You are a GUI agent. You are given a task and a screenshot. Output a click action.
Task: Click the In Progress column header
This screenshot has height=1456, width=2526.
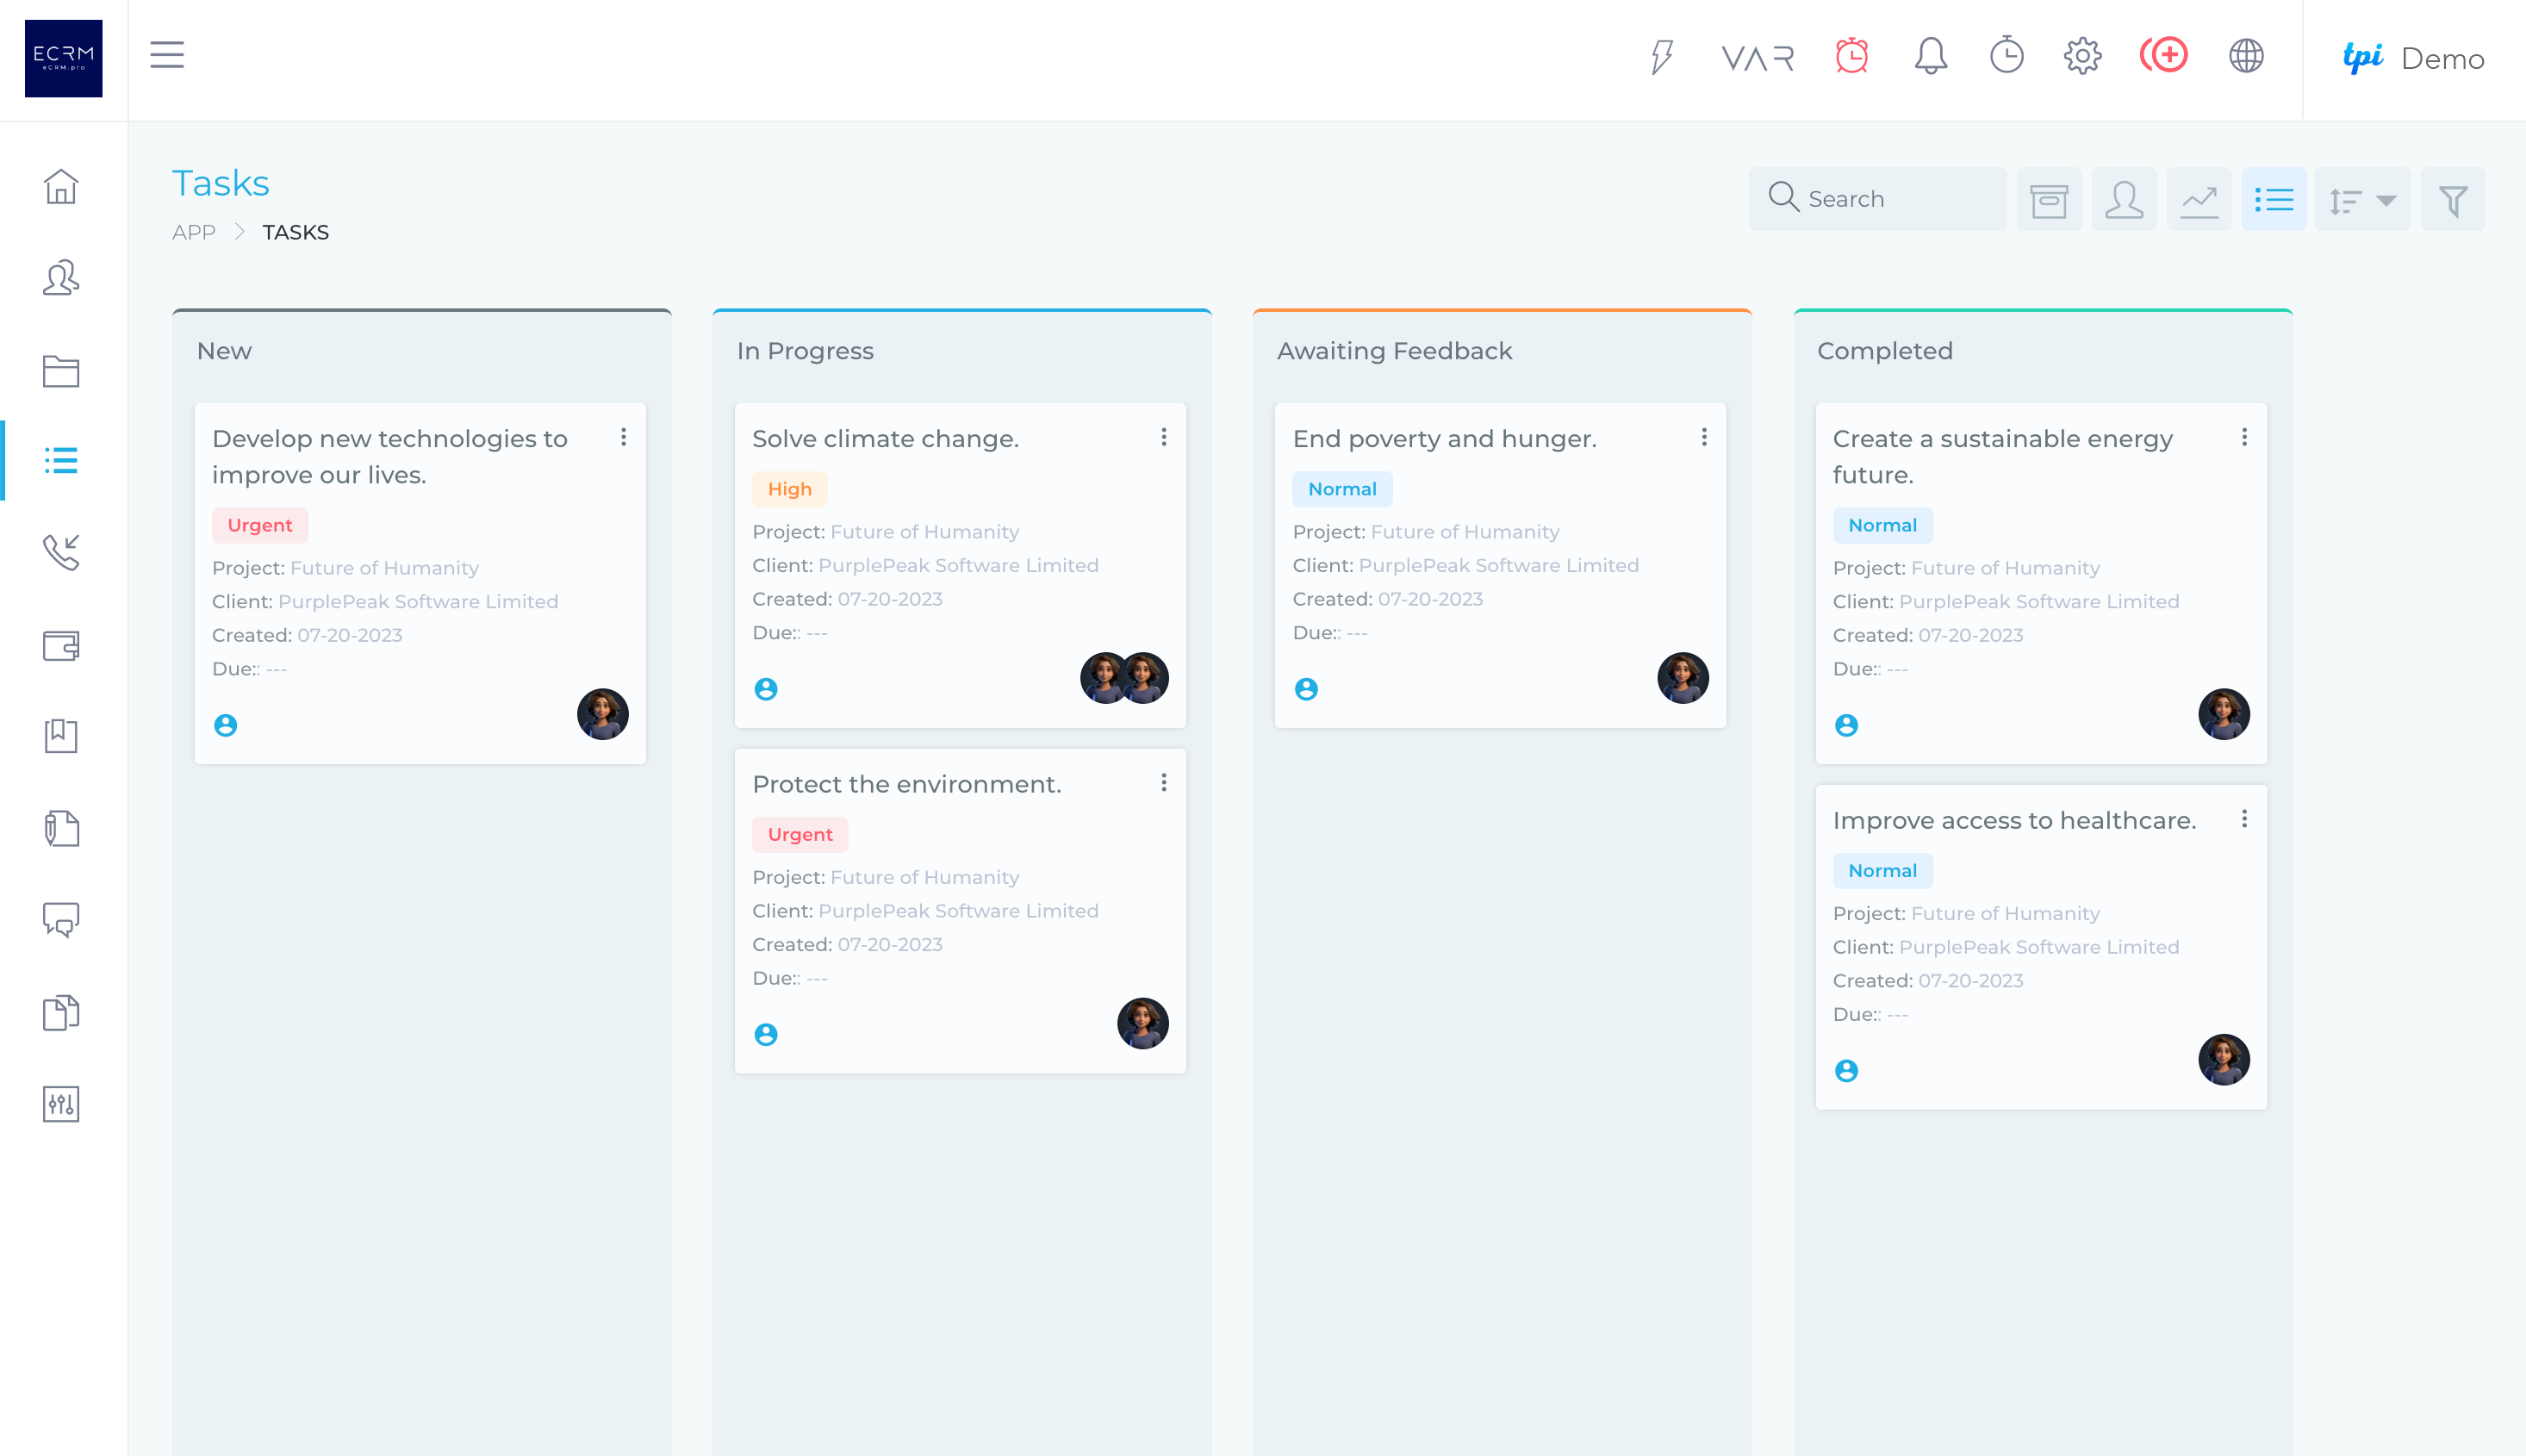pyautogui.click(x=805, y=351)
